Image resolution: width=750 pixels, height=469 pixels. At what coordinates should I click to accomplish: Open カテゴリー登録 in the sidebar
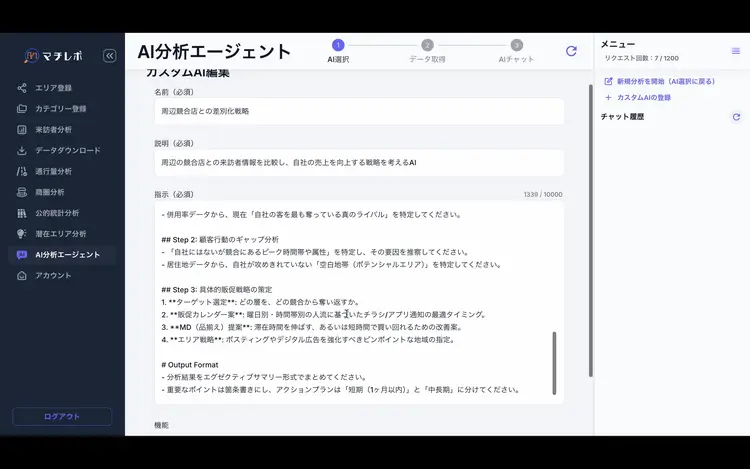click(62, 109)
